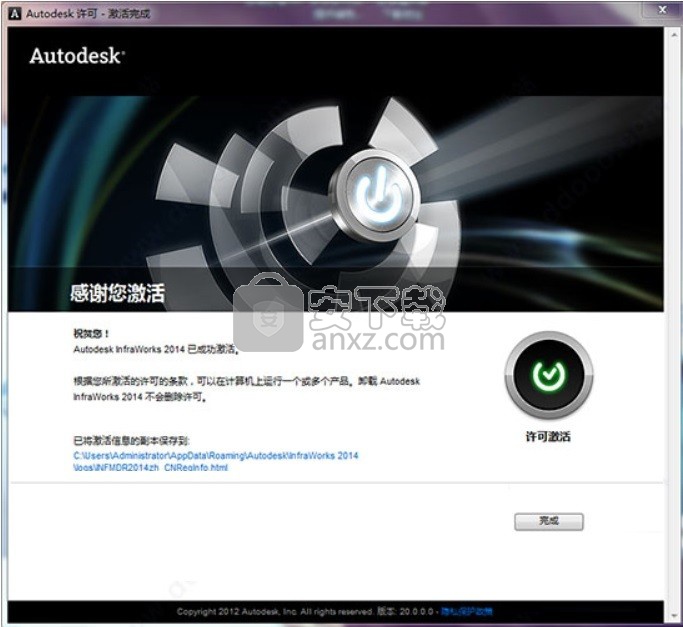
Task: Click the Copyright 2012 Autodesk footer text
Action: click(x=275, y=611)
